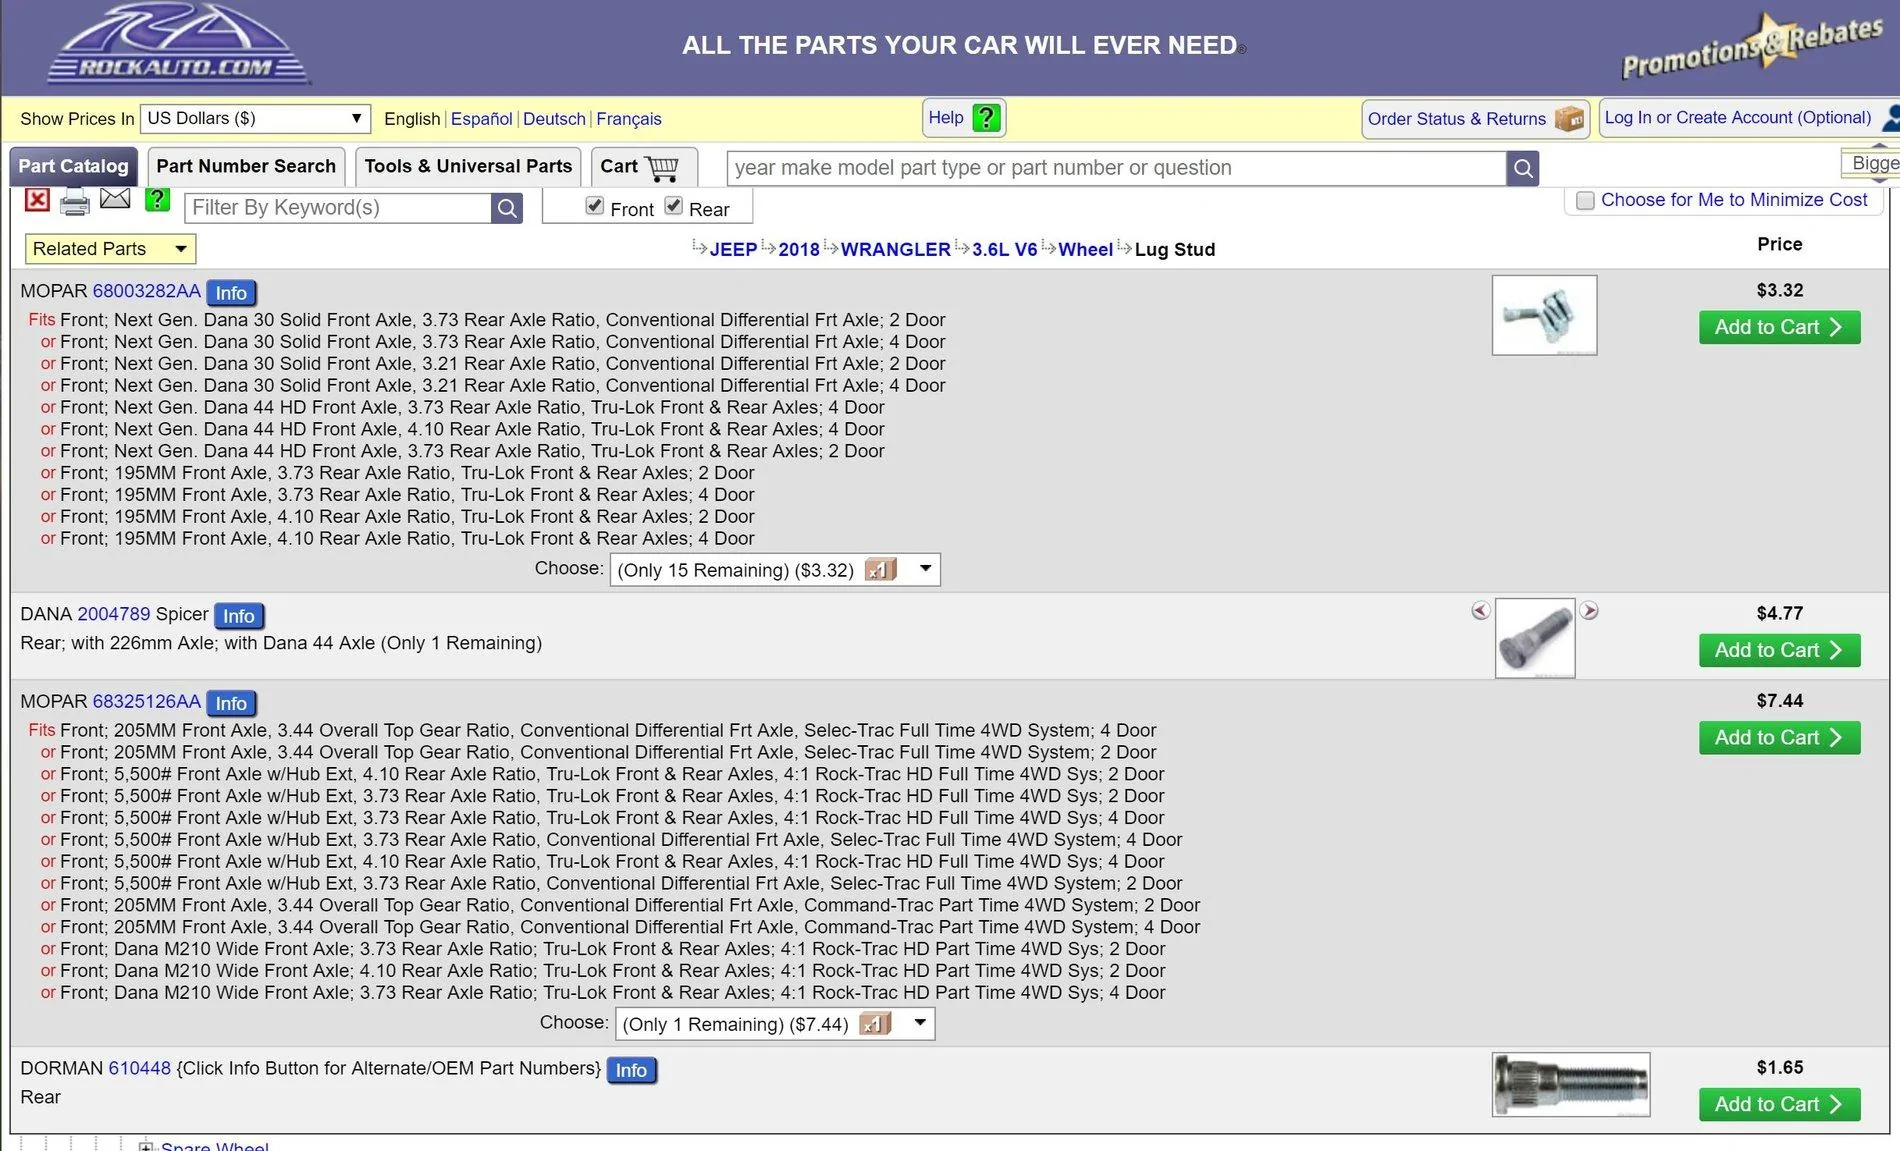The image size is (1900, 1151).
Task: Click the Order Status package box icon
Action: 1569,119
